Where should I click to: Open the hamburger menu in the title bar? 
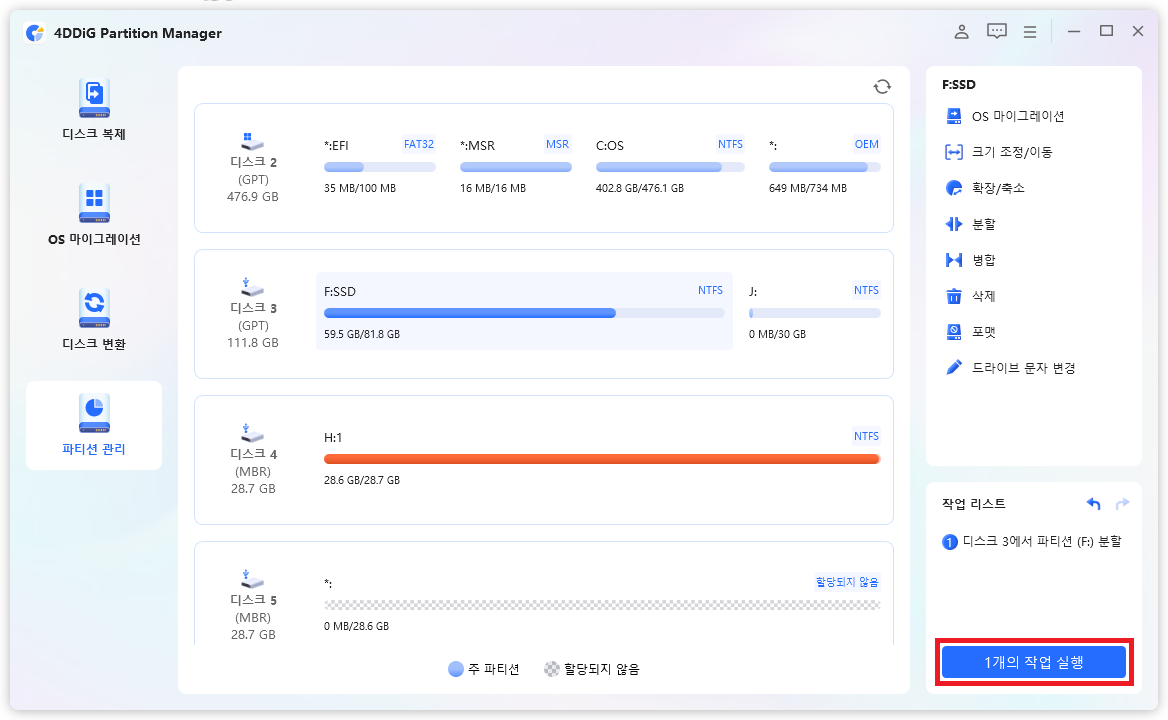click(x=1030, y=31)
